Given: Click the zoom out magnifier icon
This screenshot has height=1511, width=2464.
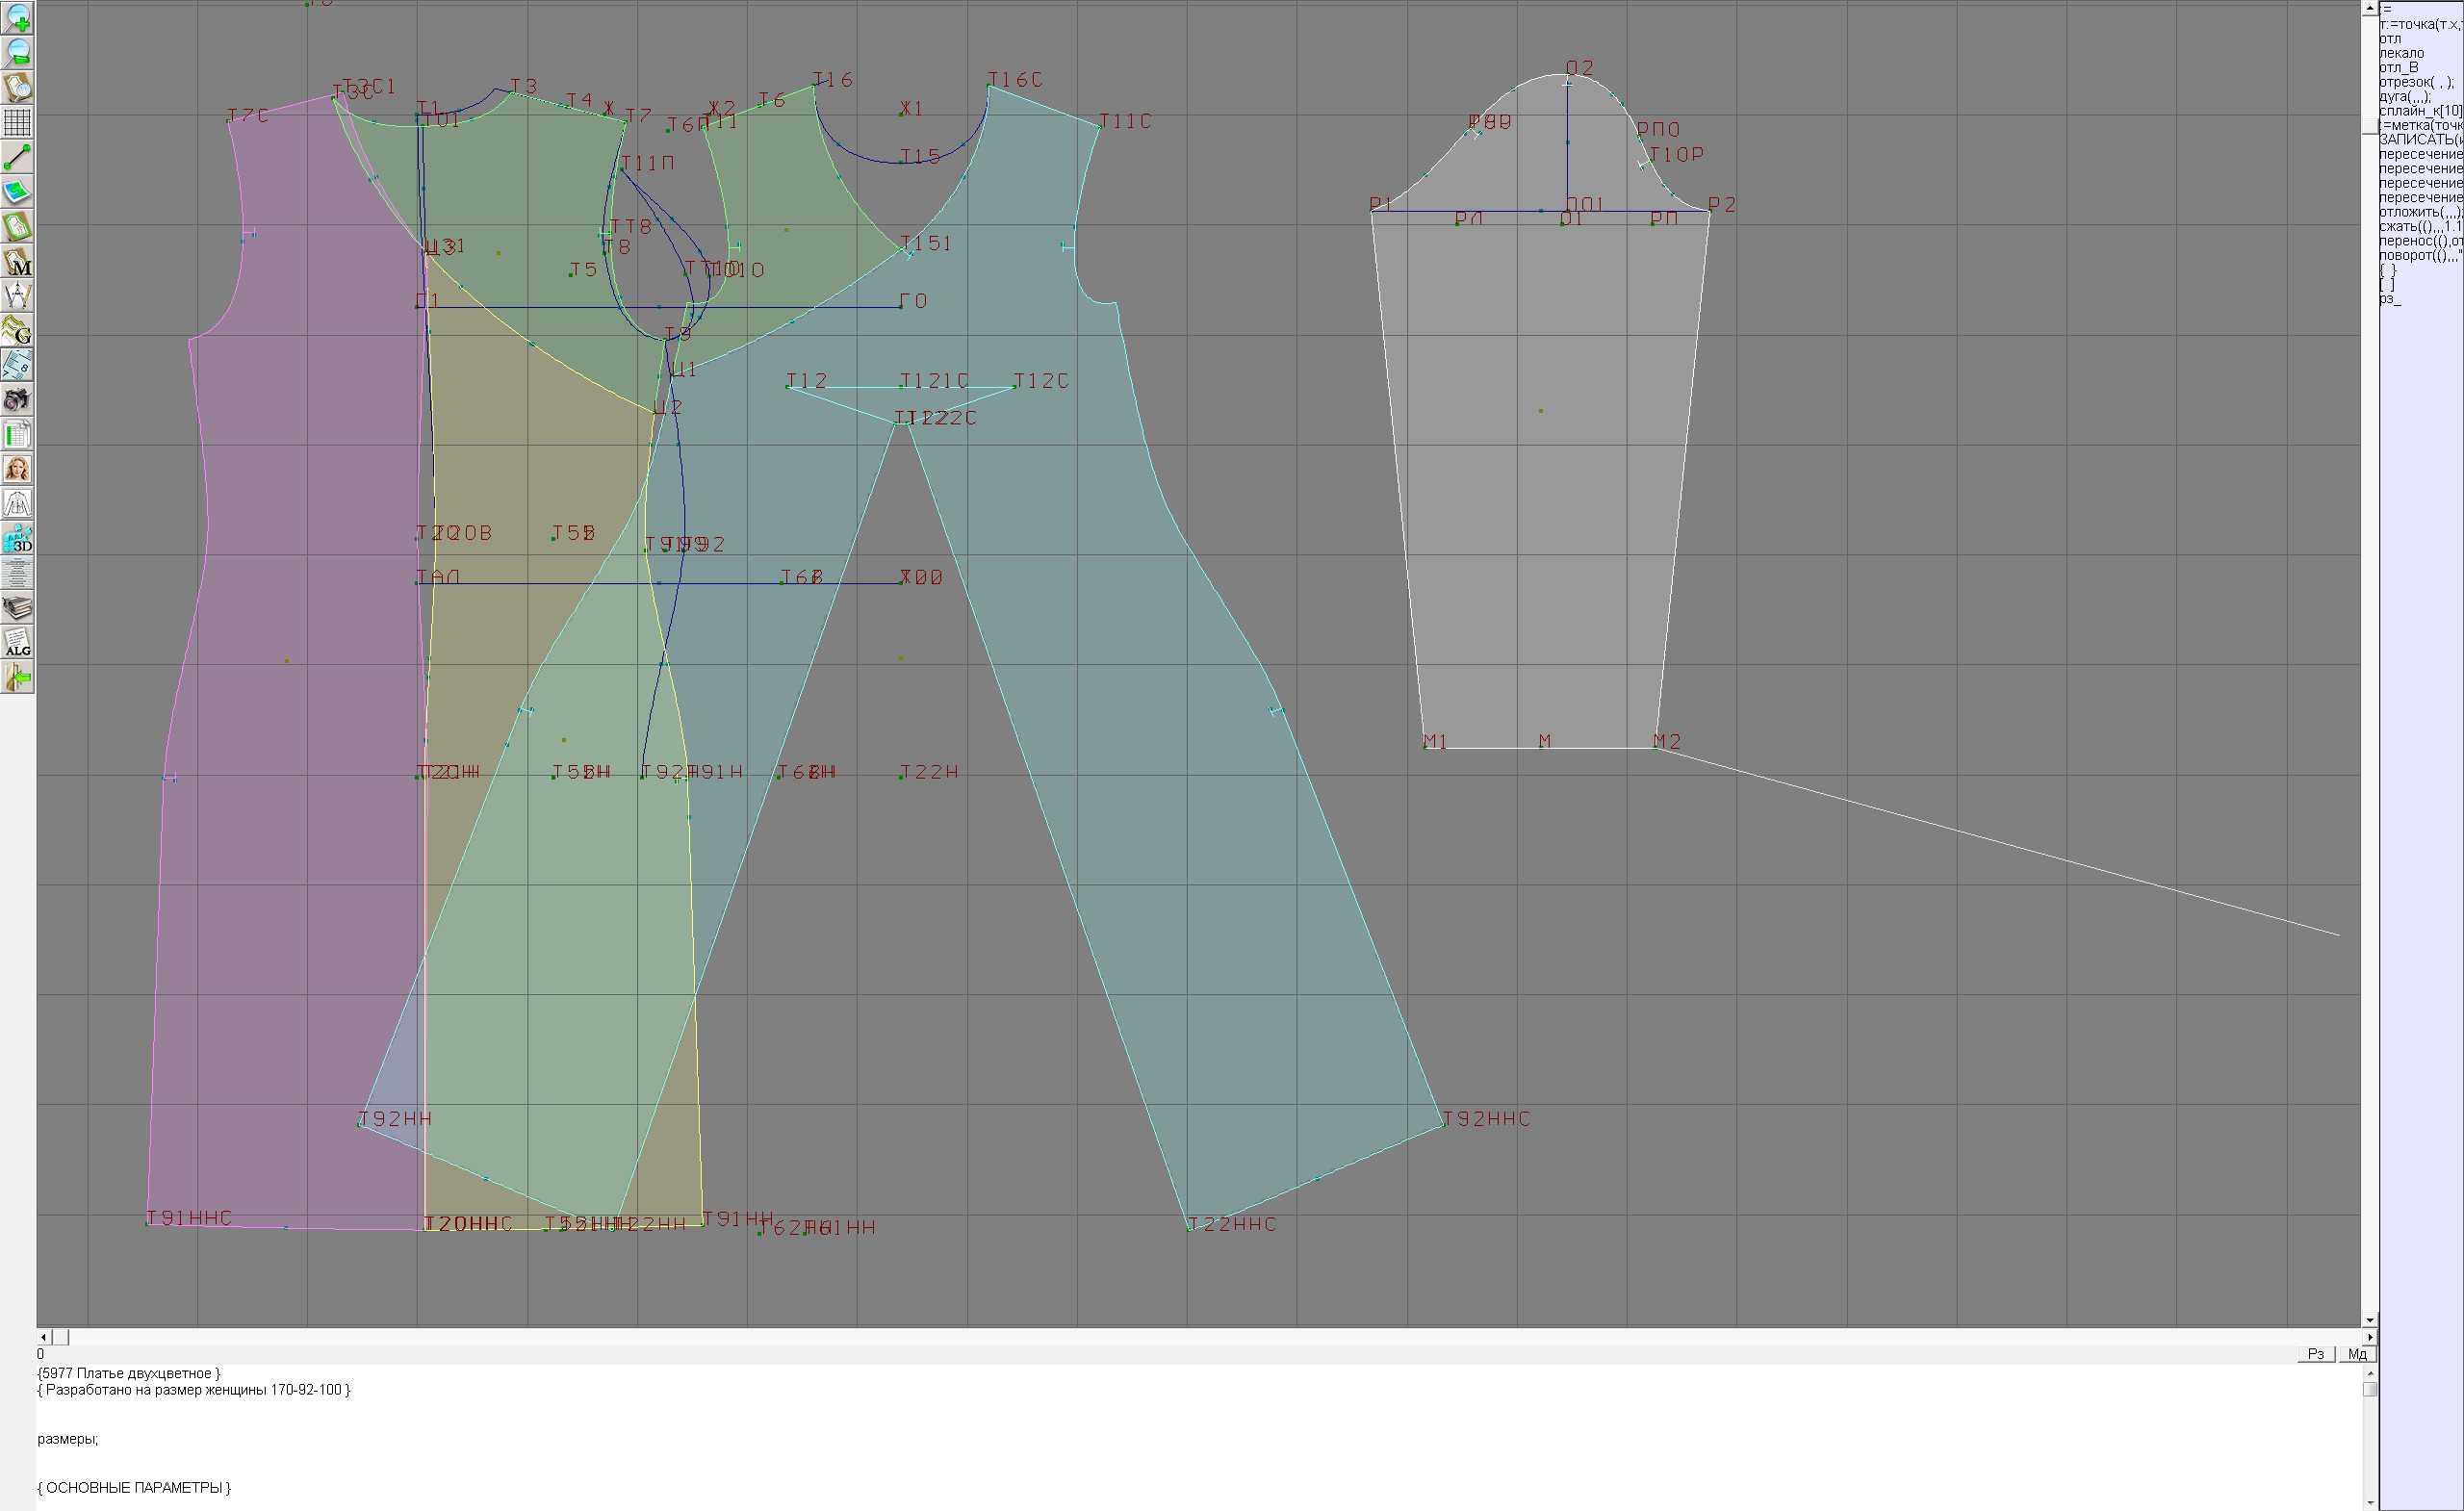Looking at the screenshot, I should (17, 53).
